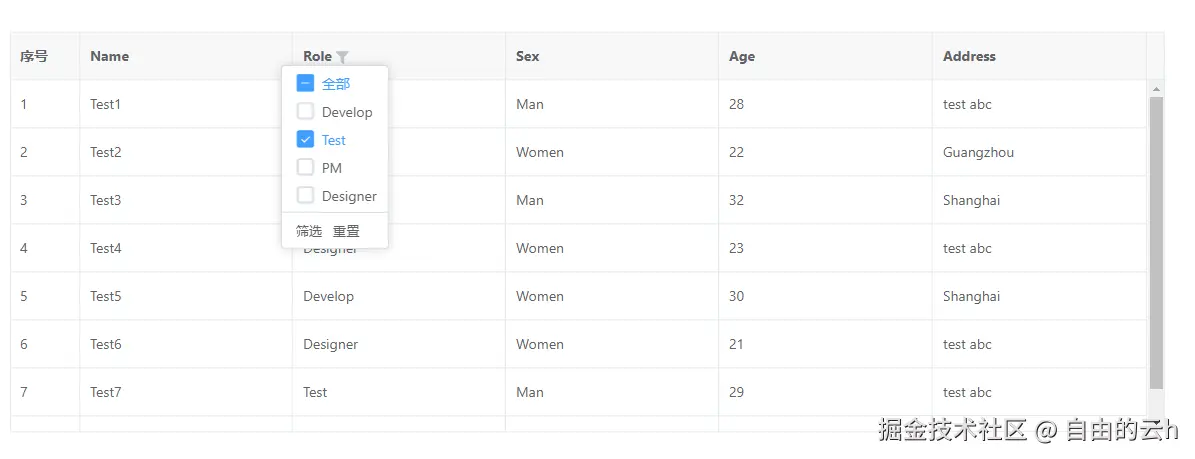Viewport: 1195px width, 459px height.
Task: Click the Designer role cell in Test6 row
Action: point(331,345)
